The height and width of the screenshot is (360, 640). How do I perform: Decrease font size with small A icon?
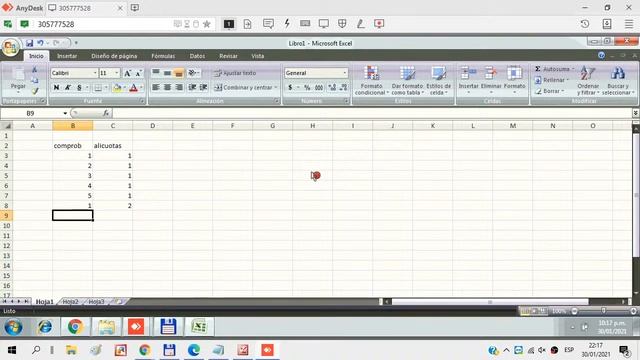point(138,73)
